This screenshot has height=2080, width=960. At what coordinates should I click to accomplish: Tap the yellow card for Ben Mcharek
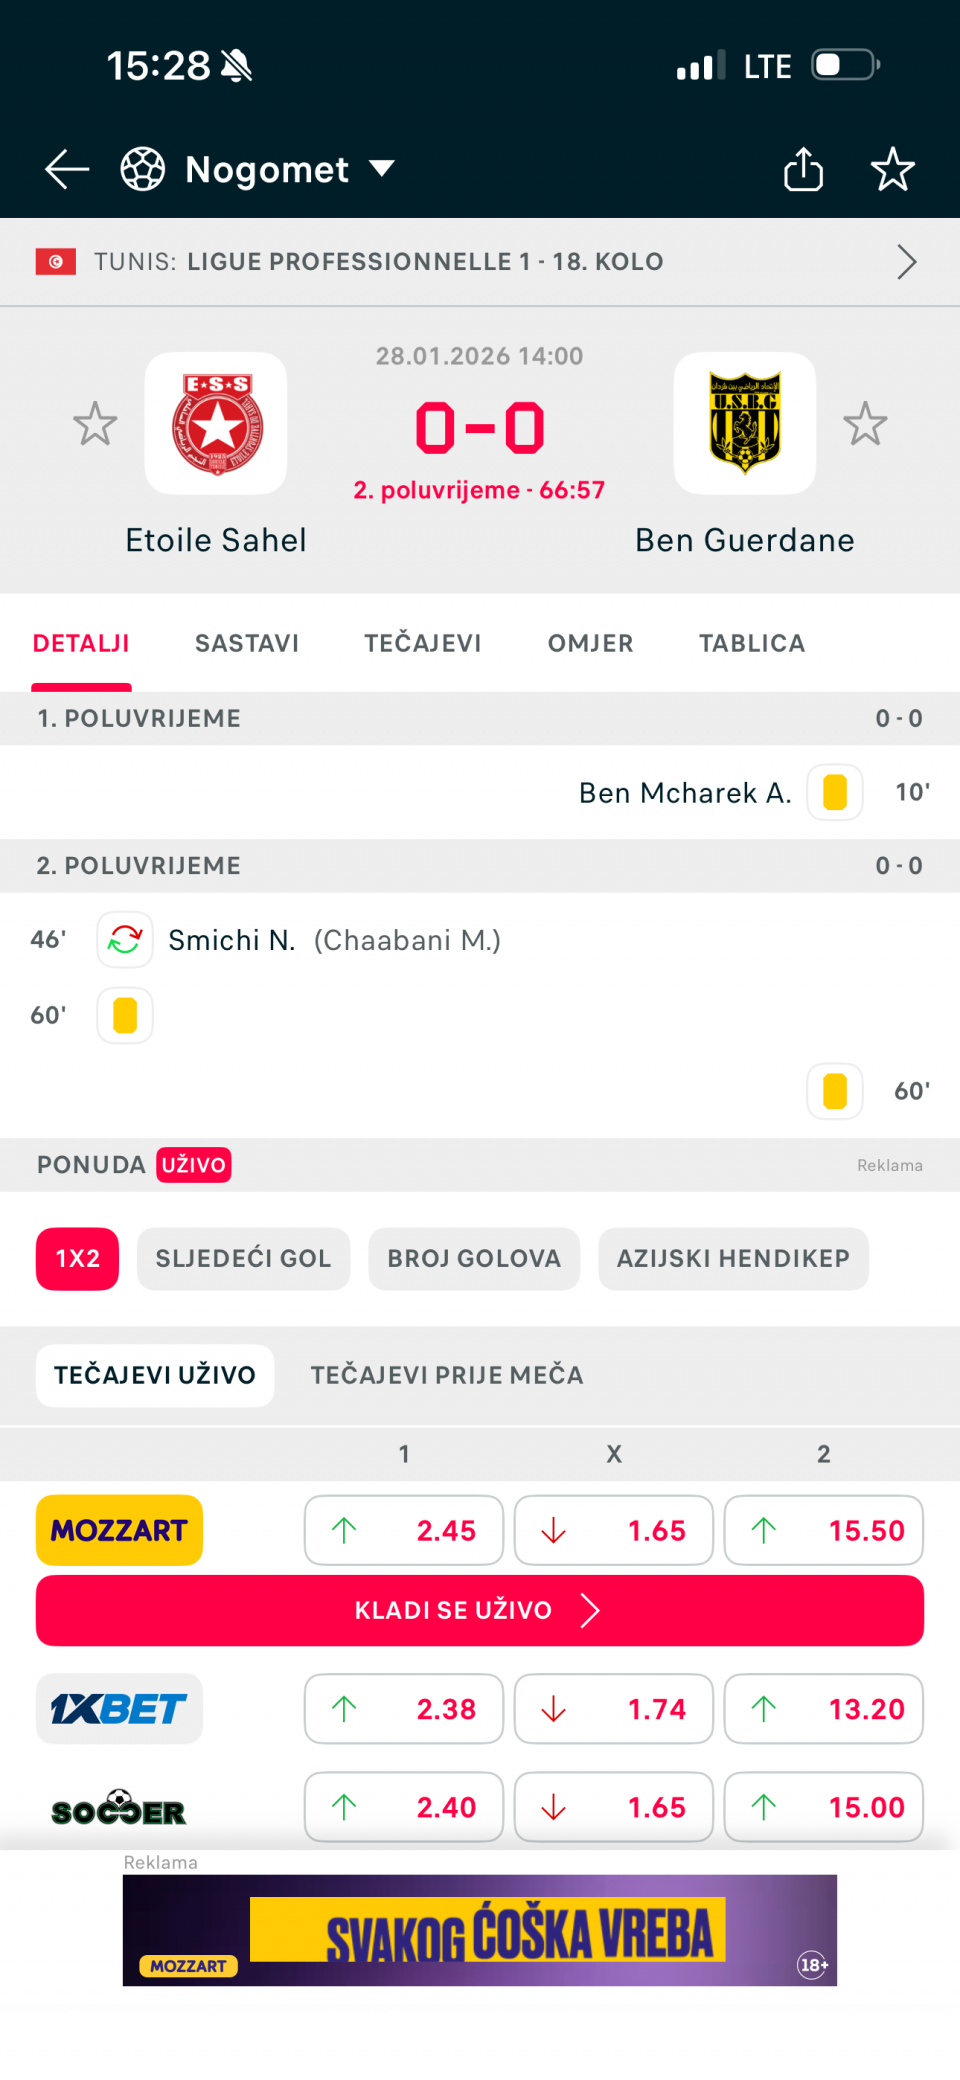[835, 793]
